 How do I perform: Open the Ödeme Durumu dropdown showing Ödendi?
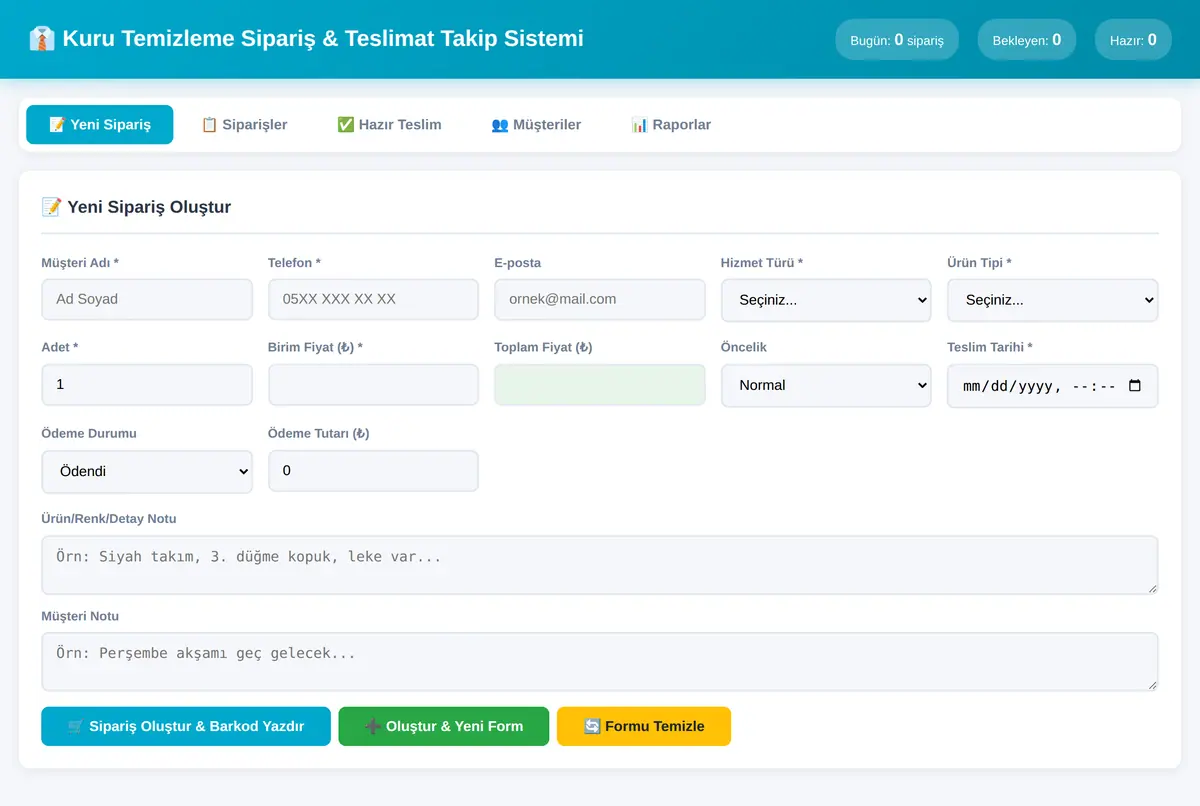click(x=147, y=471)
